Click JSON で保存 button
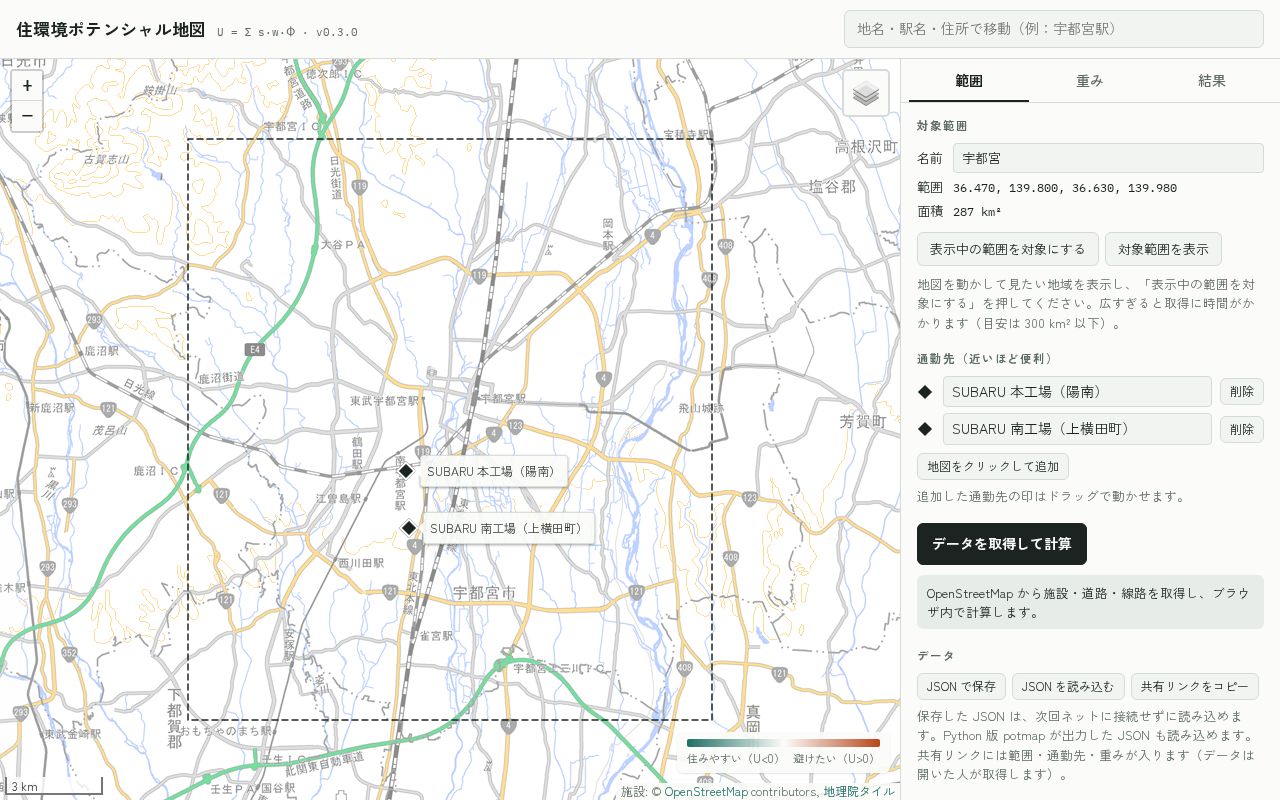The height and width of the screenshot is (800, 1280). tap(961, 687)
